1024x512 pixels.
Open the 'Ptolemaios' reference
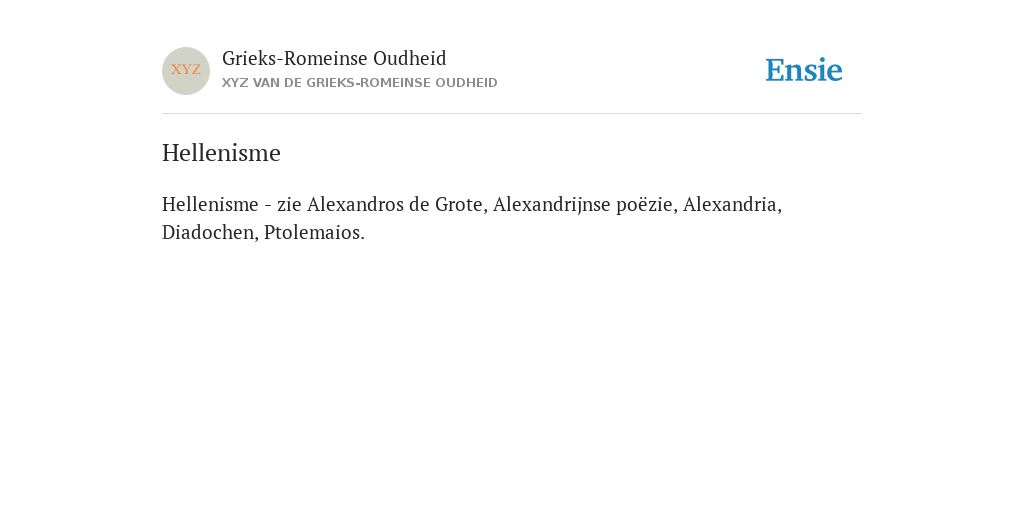pos(314,232)
